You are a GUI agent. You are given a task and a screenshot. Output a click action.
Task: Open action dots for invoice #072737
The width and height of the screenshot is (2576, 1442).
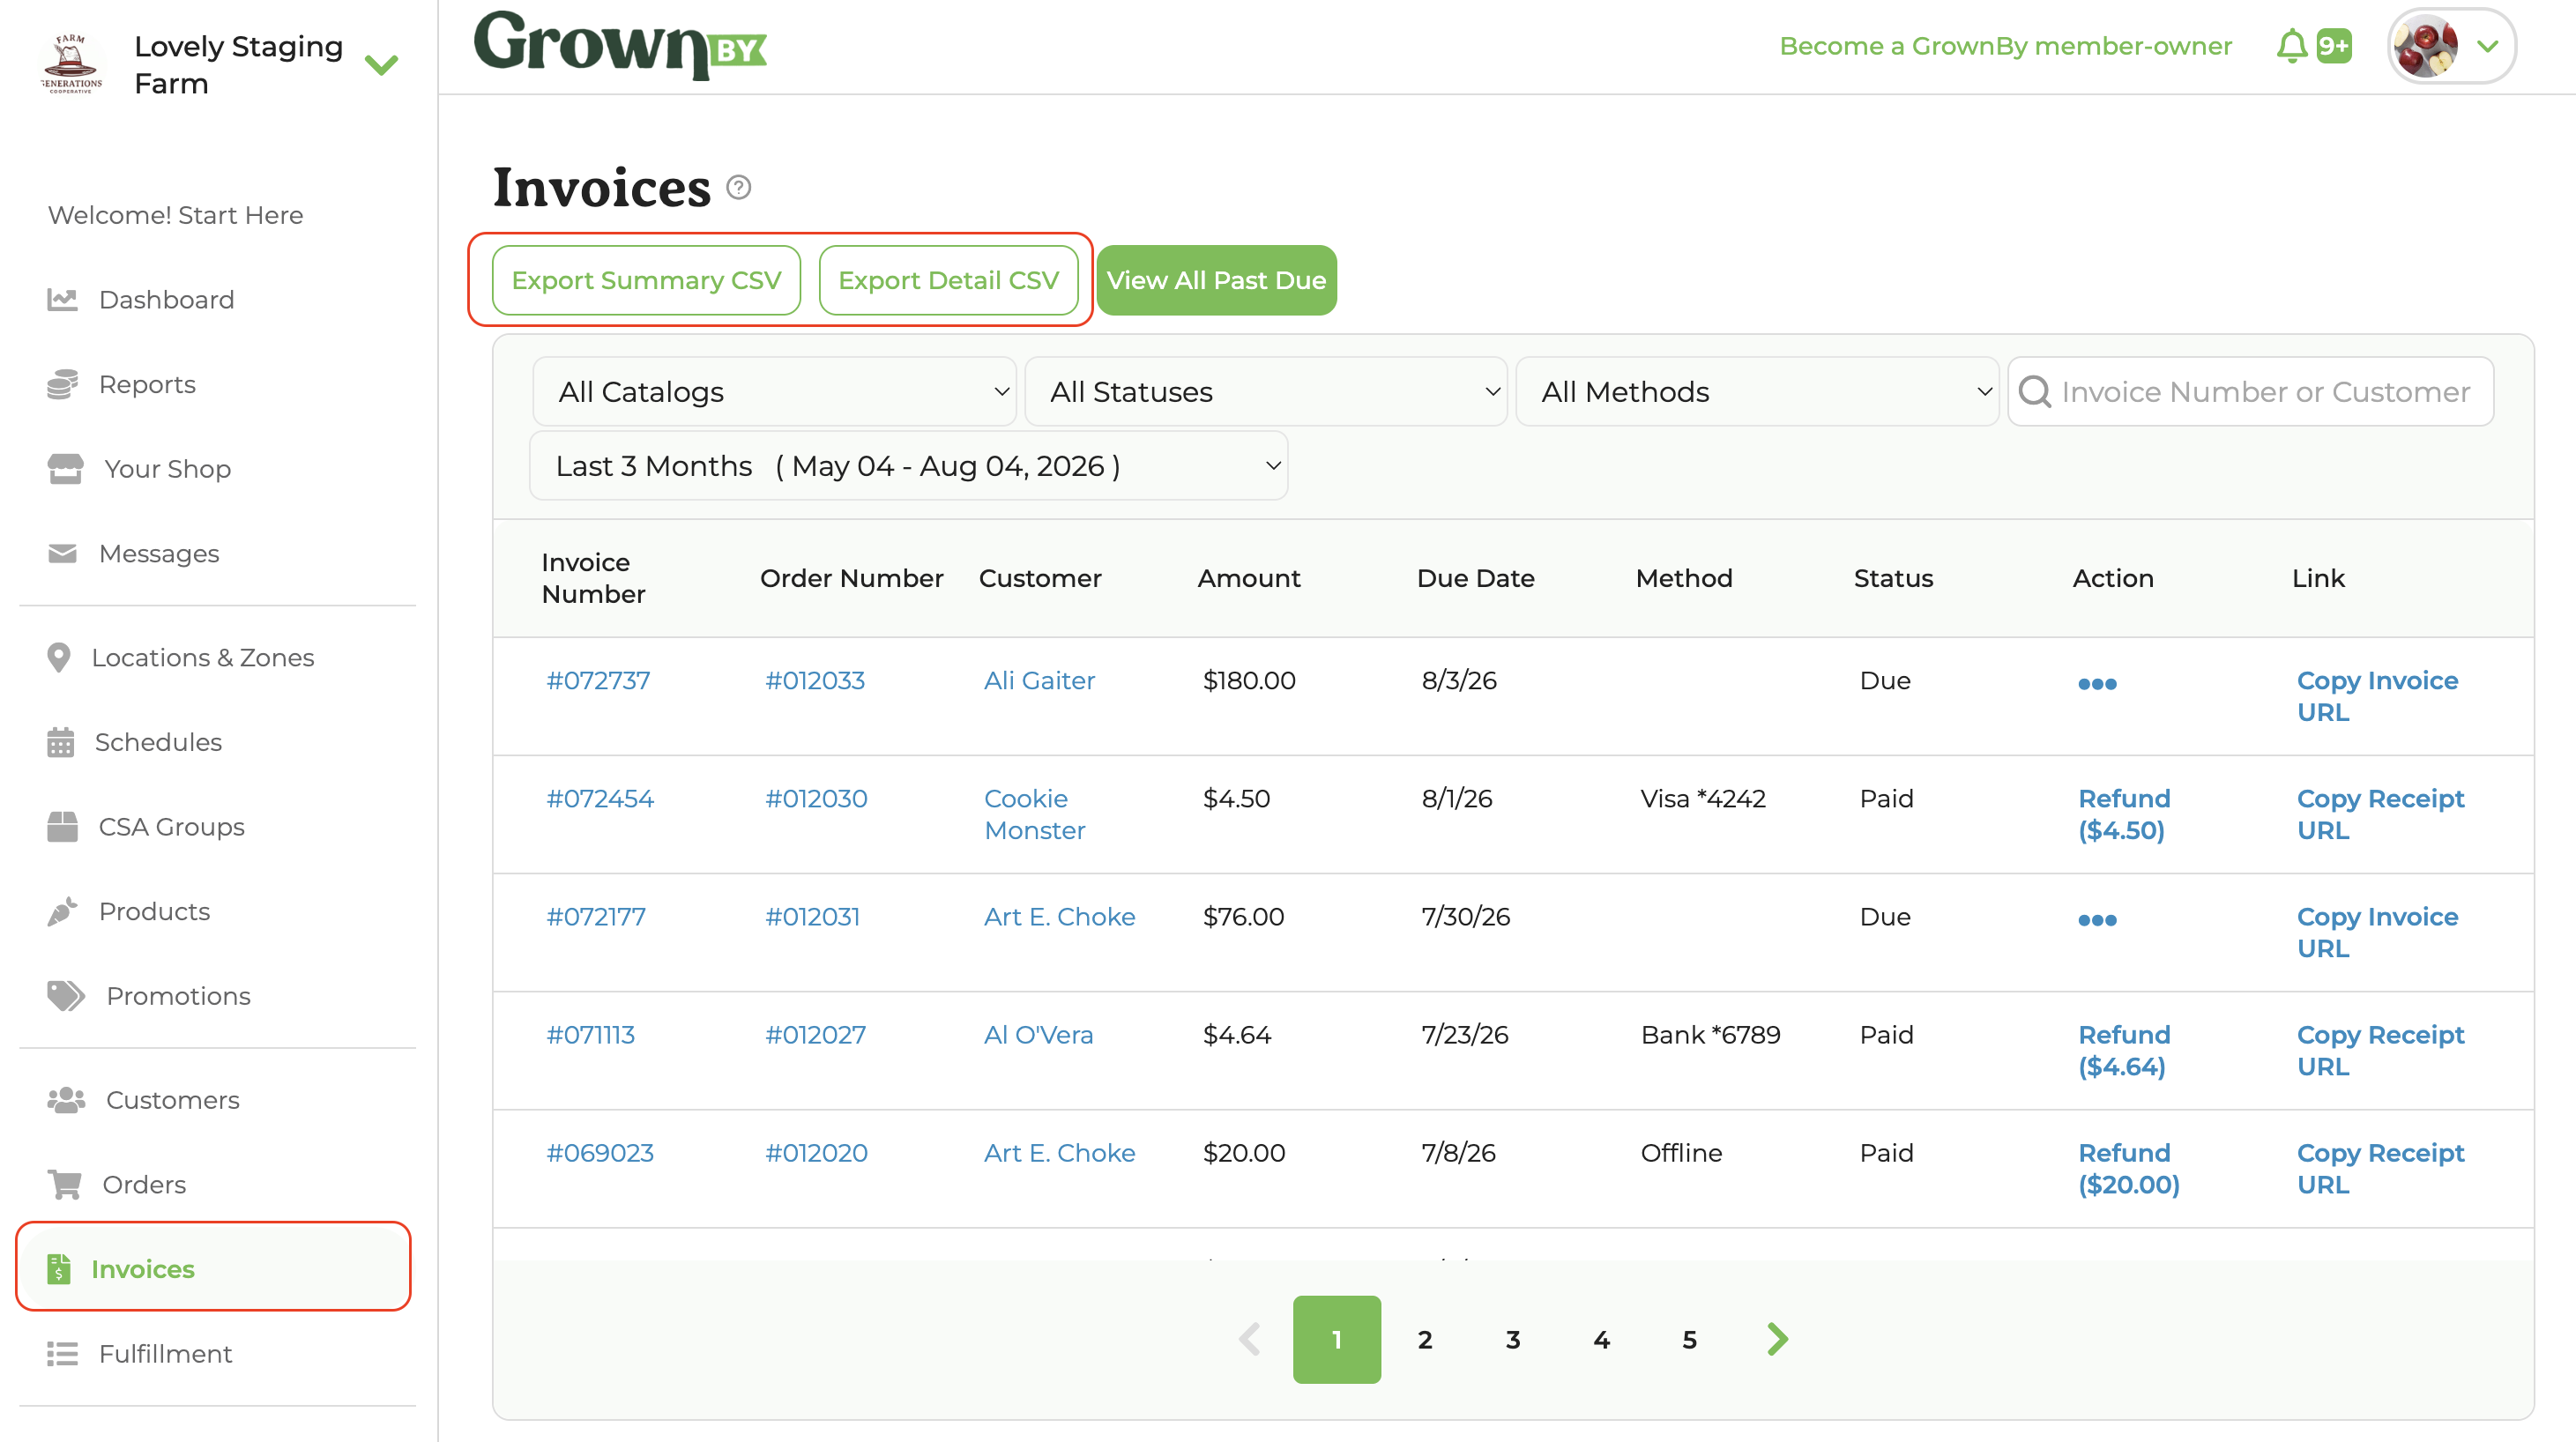coord(2097,684)
